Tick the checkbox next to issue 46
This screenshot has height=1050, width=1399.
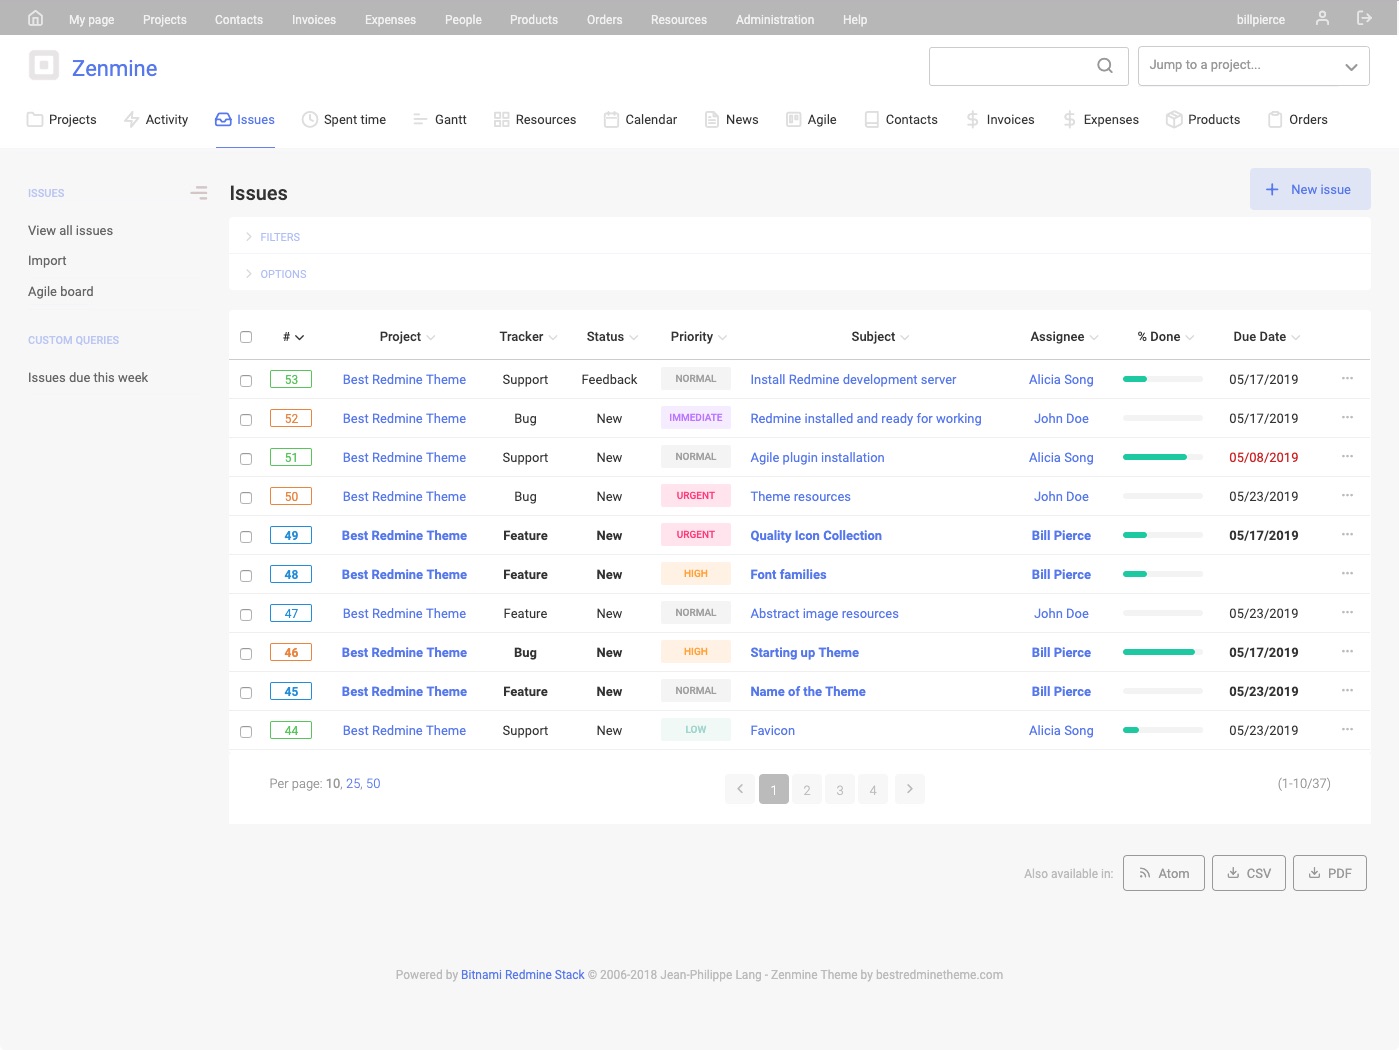coord(246,653)
